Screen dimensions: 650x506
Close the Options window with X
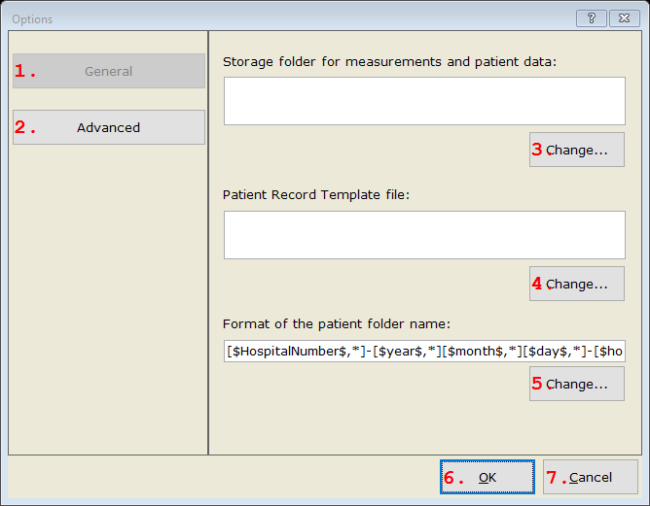[x=623, y=18]
